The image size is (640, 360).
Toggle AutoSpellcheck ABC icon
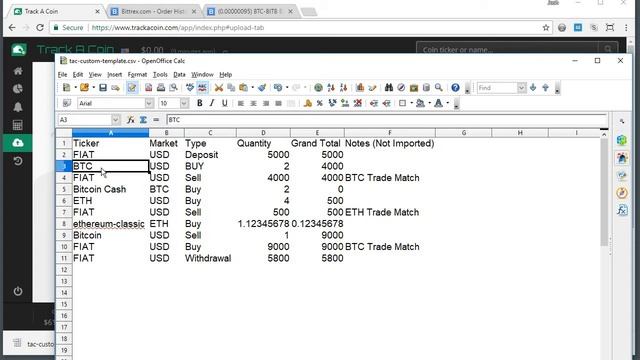click(x=202, y=88)
